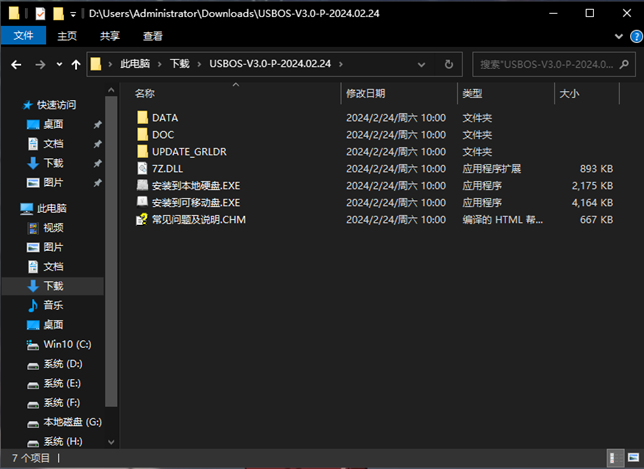Open recent locations dropdown beside Forward arrow

pos(59,64)
